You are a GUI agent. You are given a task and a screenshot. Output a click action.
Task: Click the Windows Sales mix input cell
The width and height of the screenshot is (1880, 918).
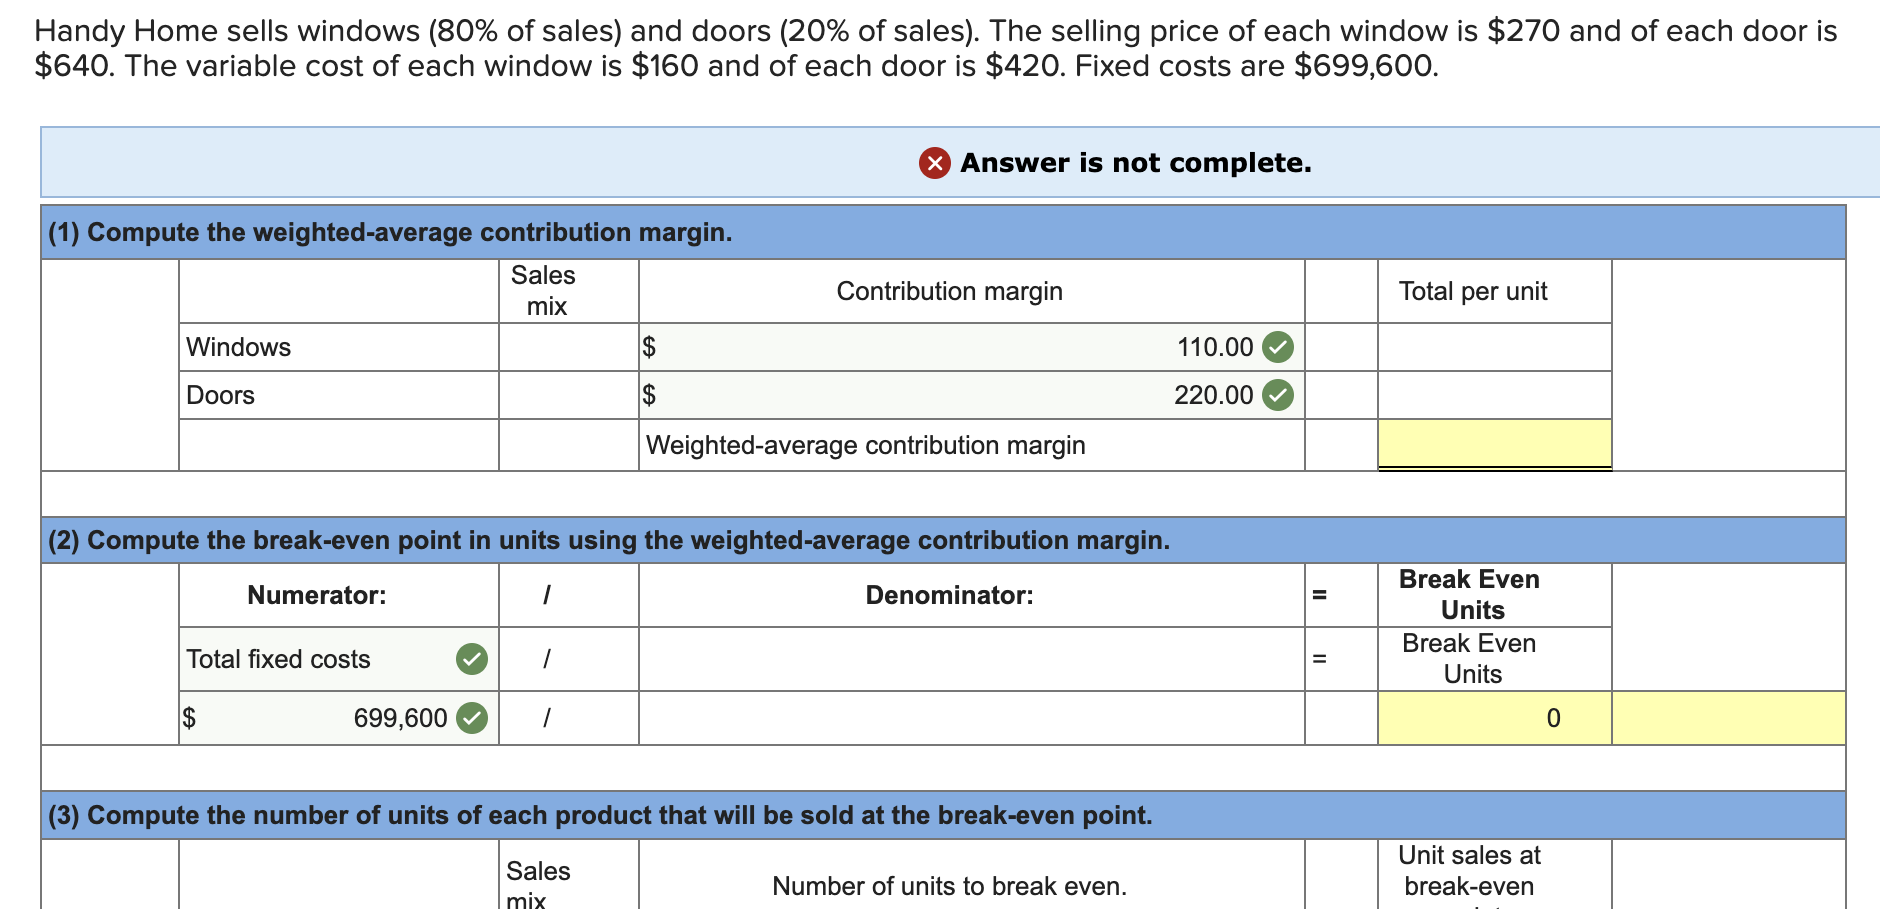point(567,347)
